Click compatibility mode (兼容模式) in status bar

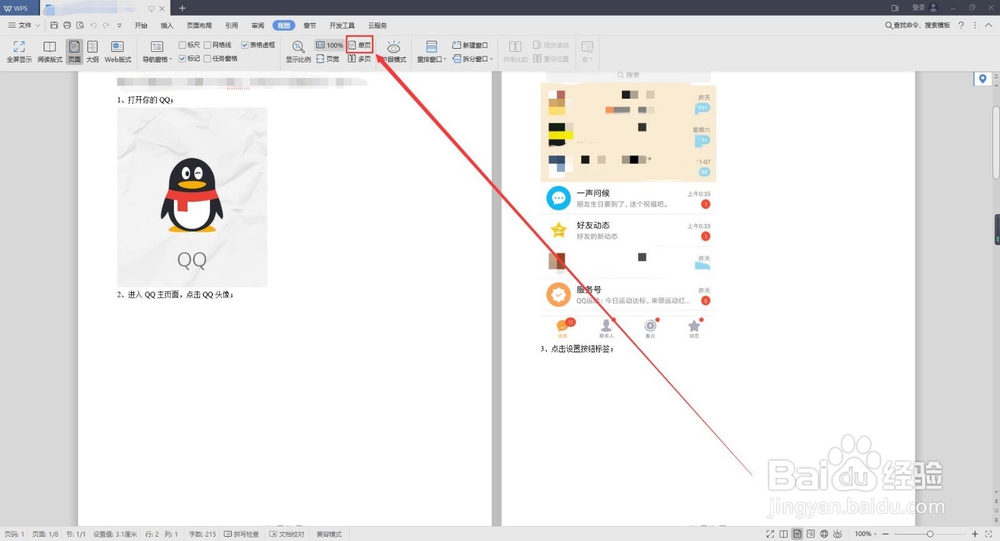click(x=329, y=534)
